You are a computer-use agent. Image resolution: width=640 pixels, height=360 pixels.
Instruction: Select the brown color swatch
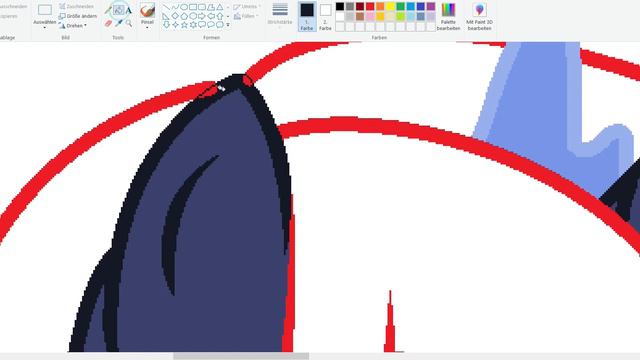[x=360, y=17]
